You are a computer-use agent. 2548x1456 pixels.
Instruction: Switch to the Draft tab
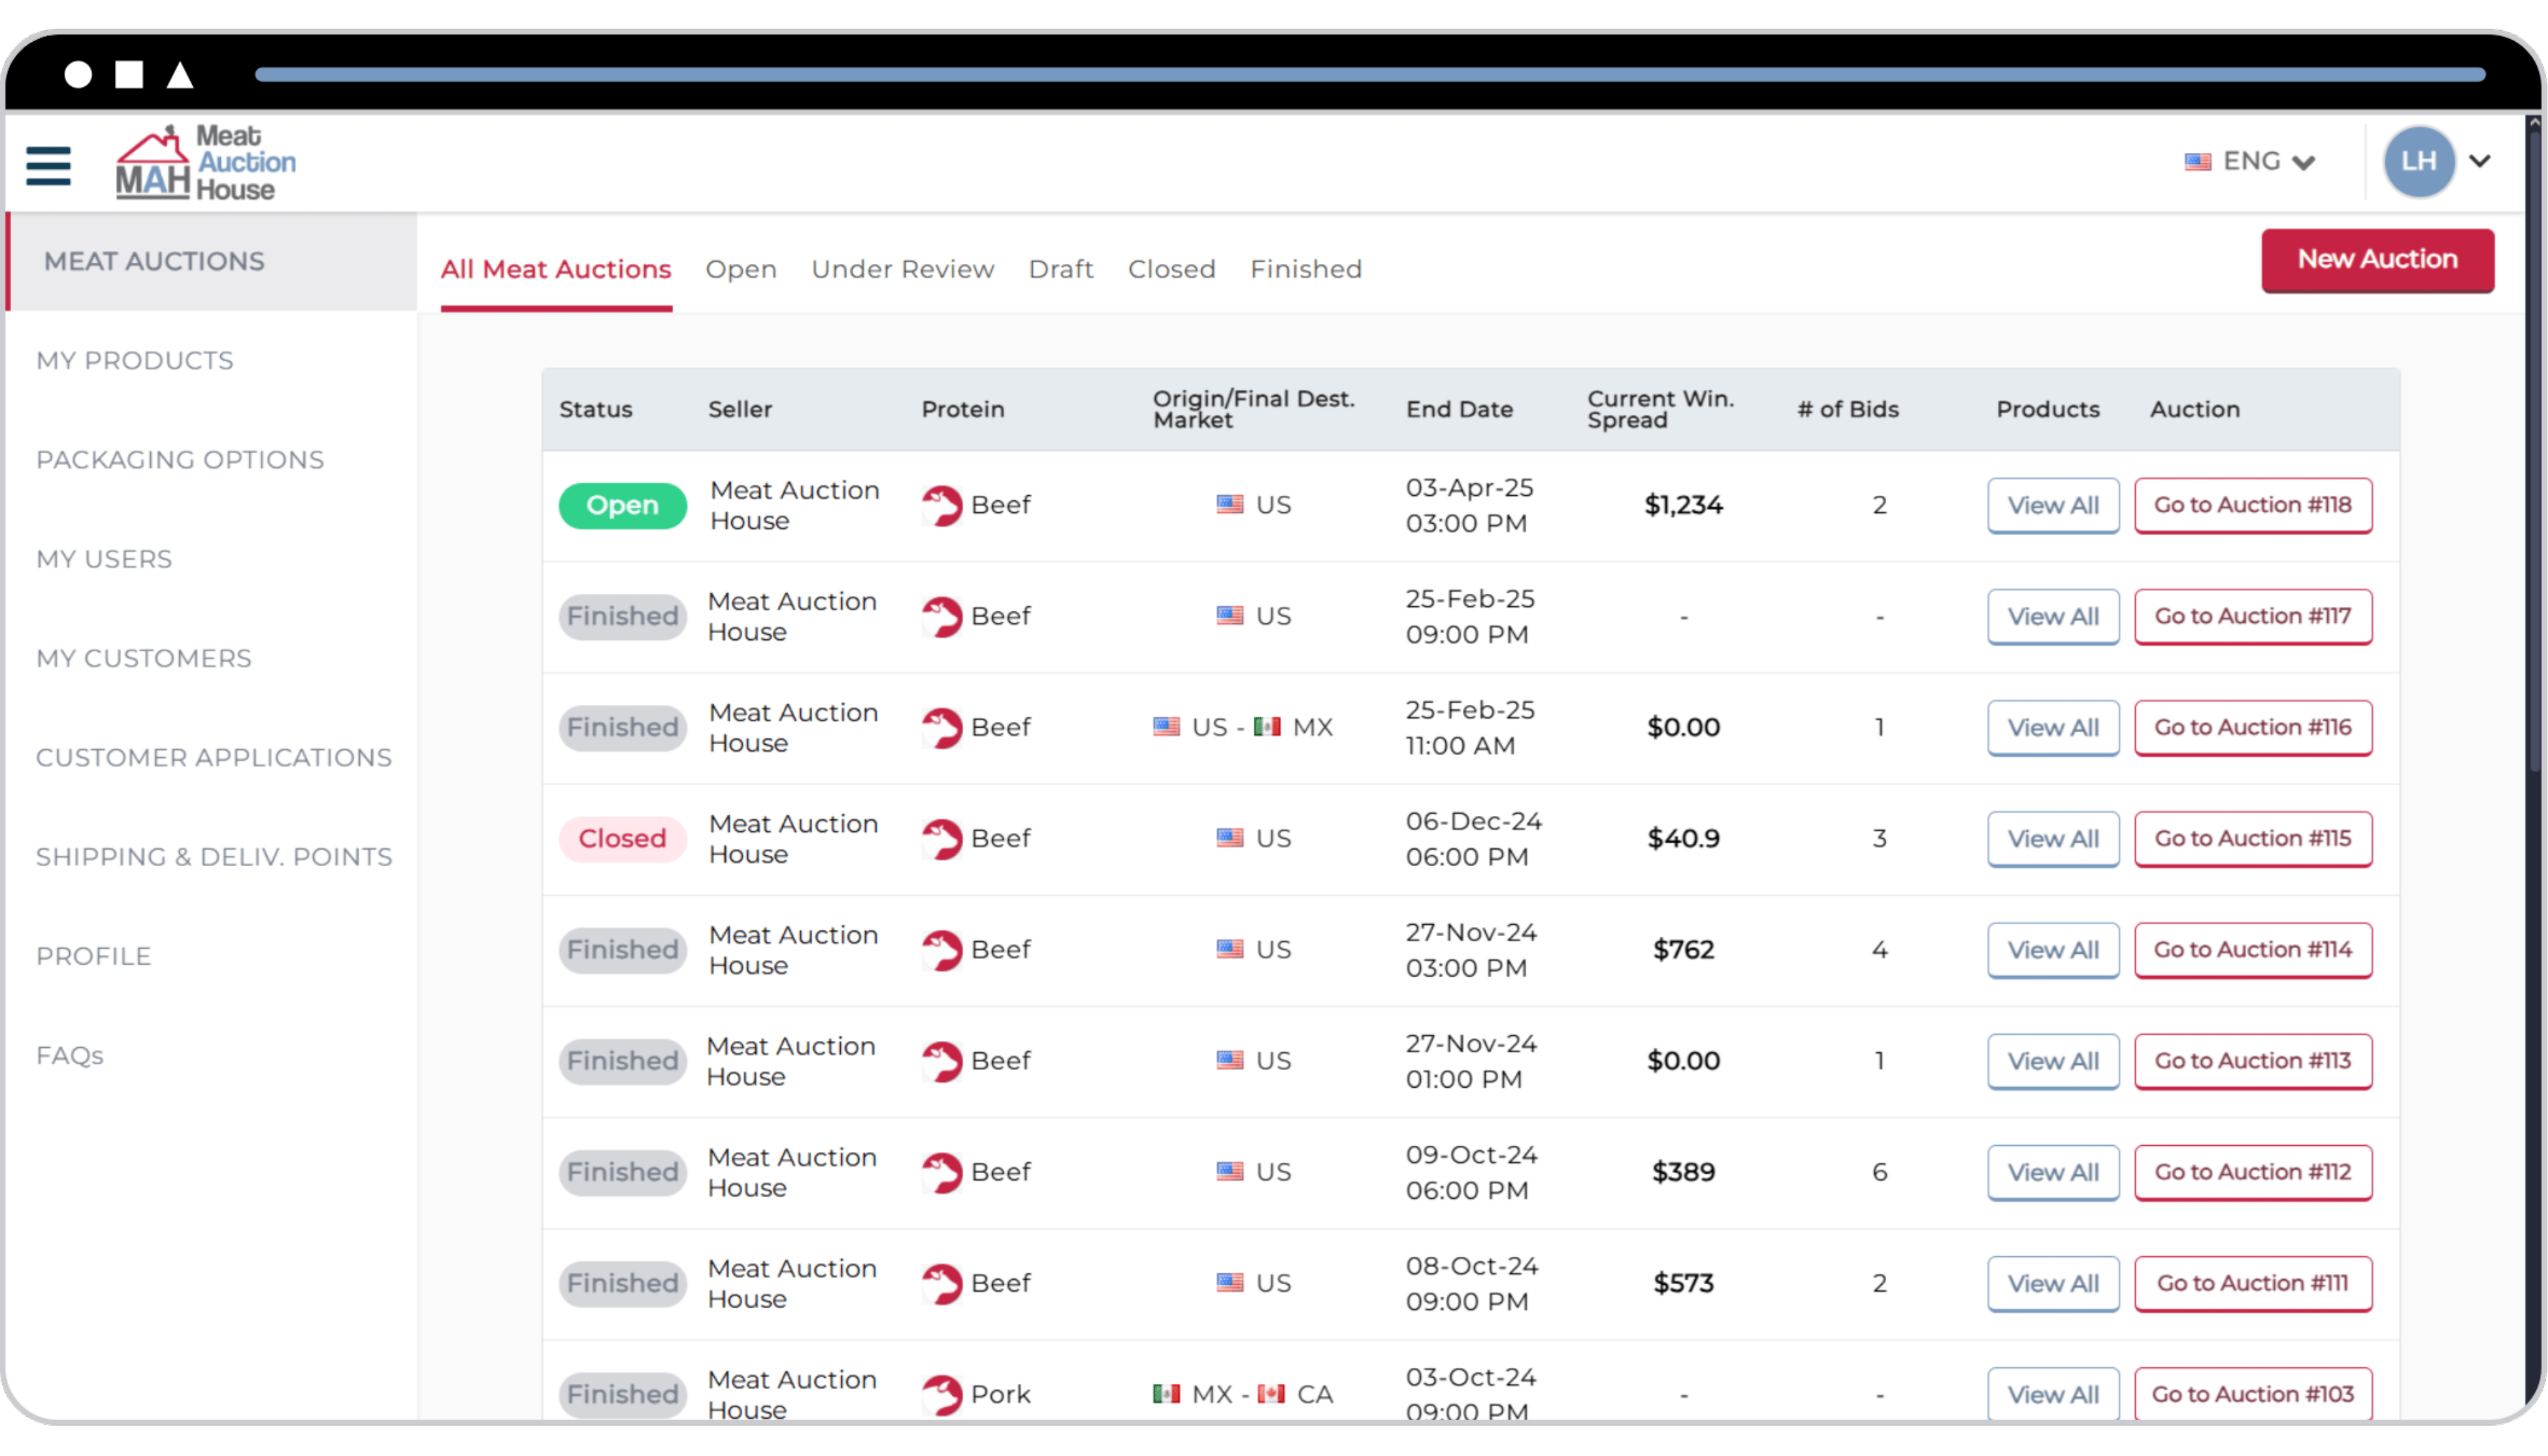1061,269
